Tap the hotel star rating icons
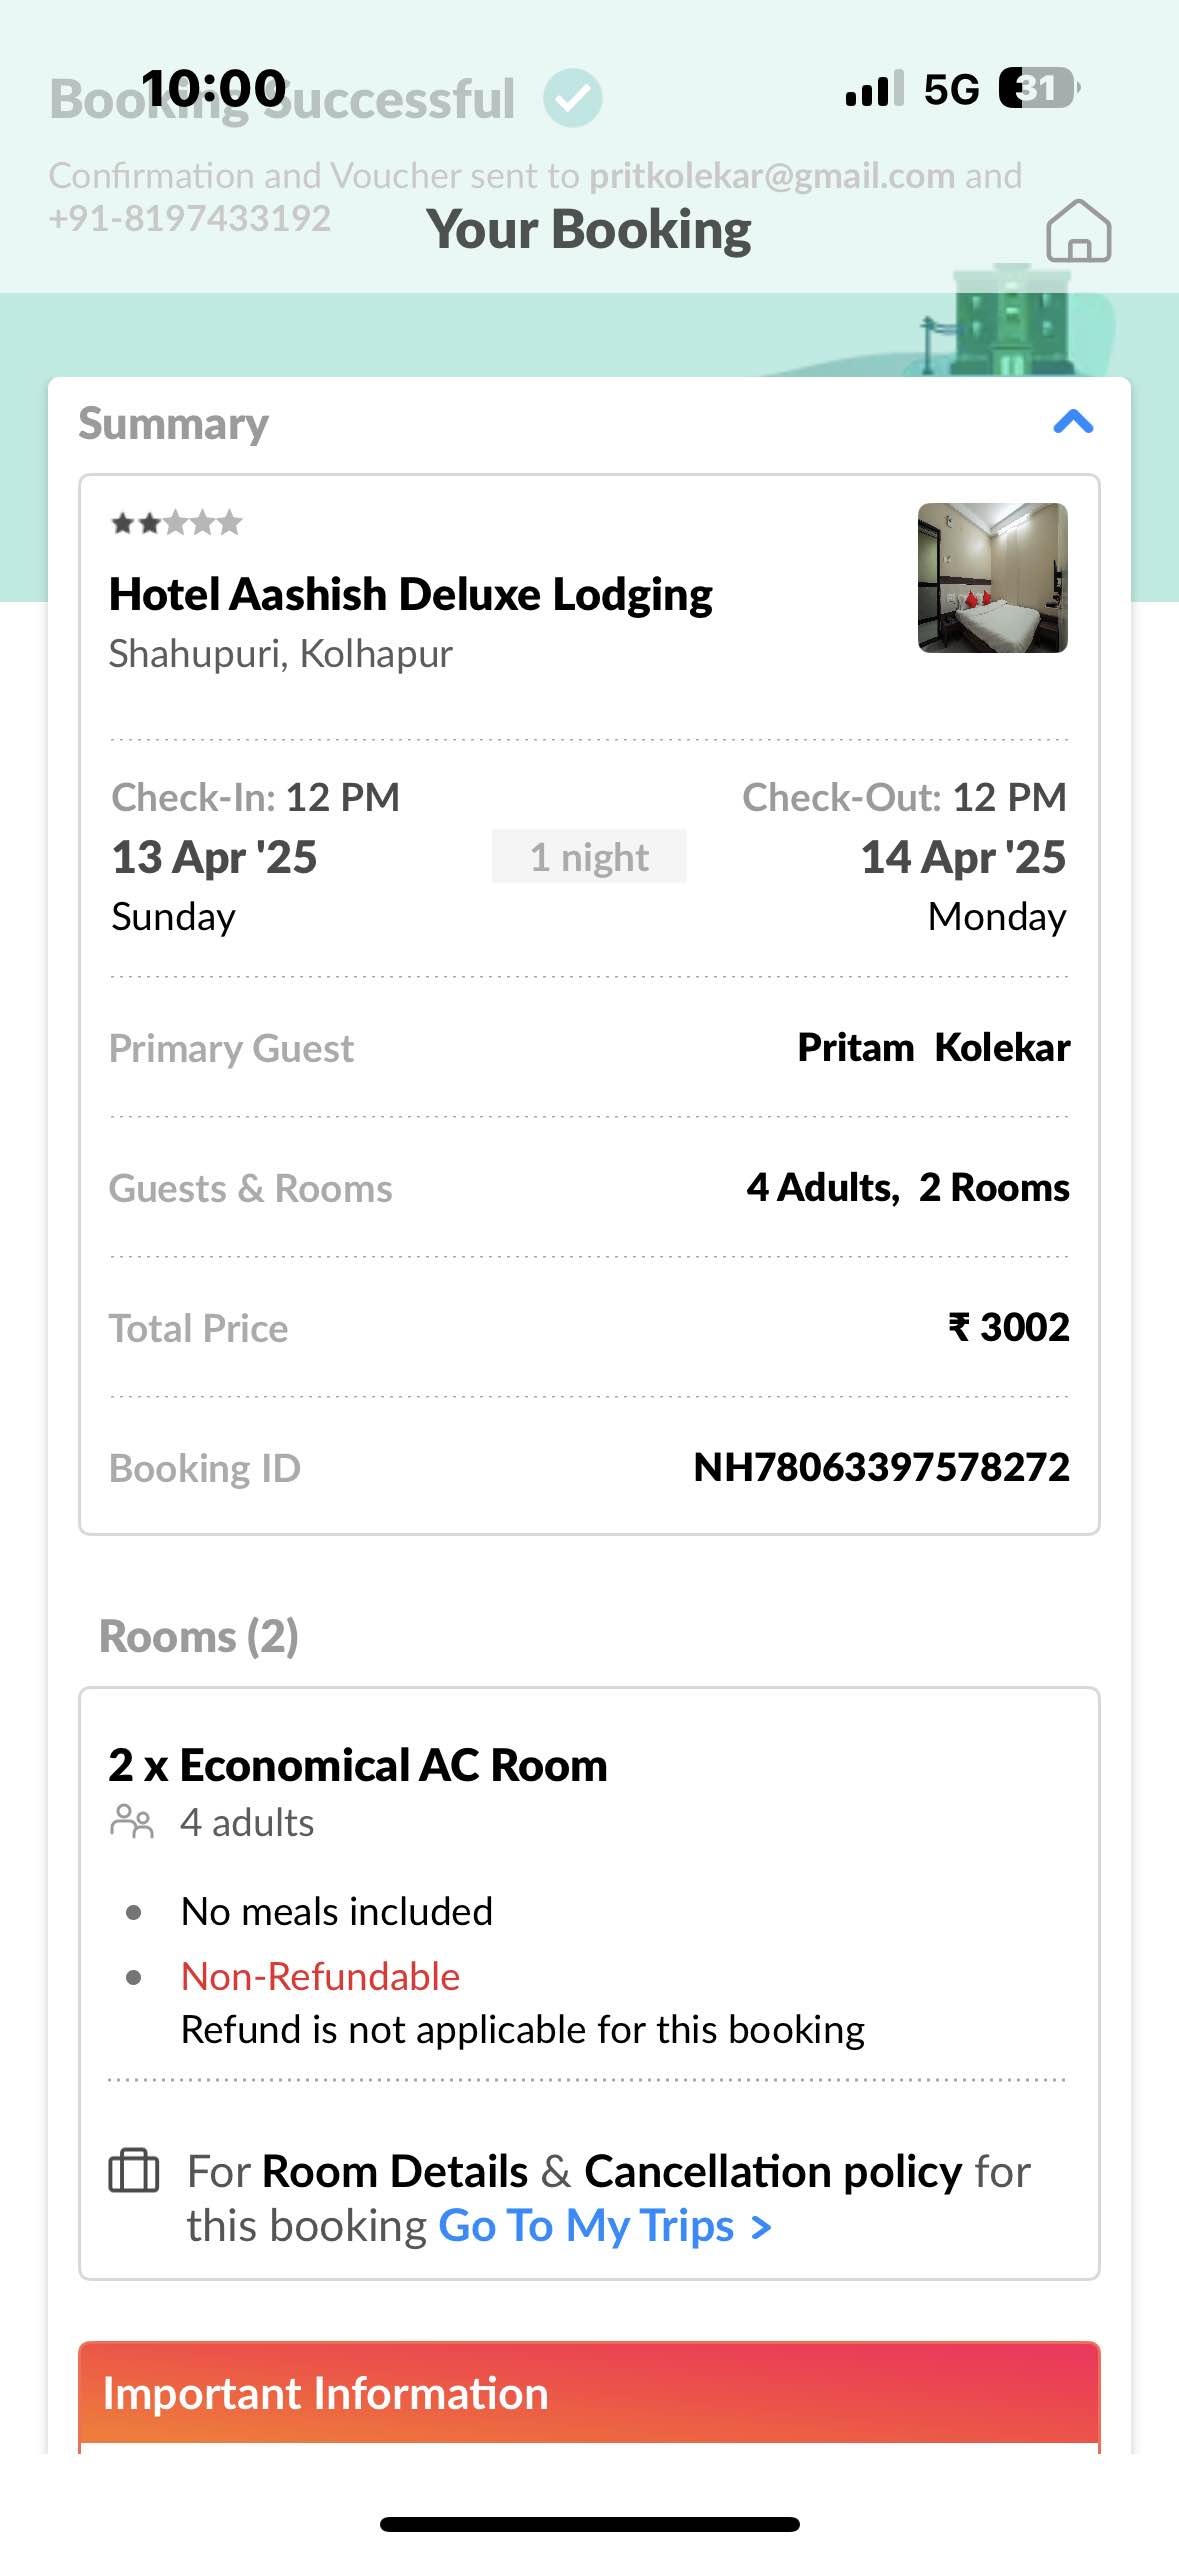This screenshot has width=1179, height=2556. 176,522
